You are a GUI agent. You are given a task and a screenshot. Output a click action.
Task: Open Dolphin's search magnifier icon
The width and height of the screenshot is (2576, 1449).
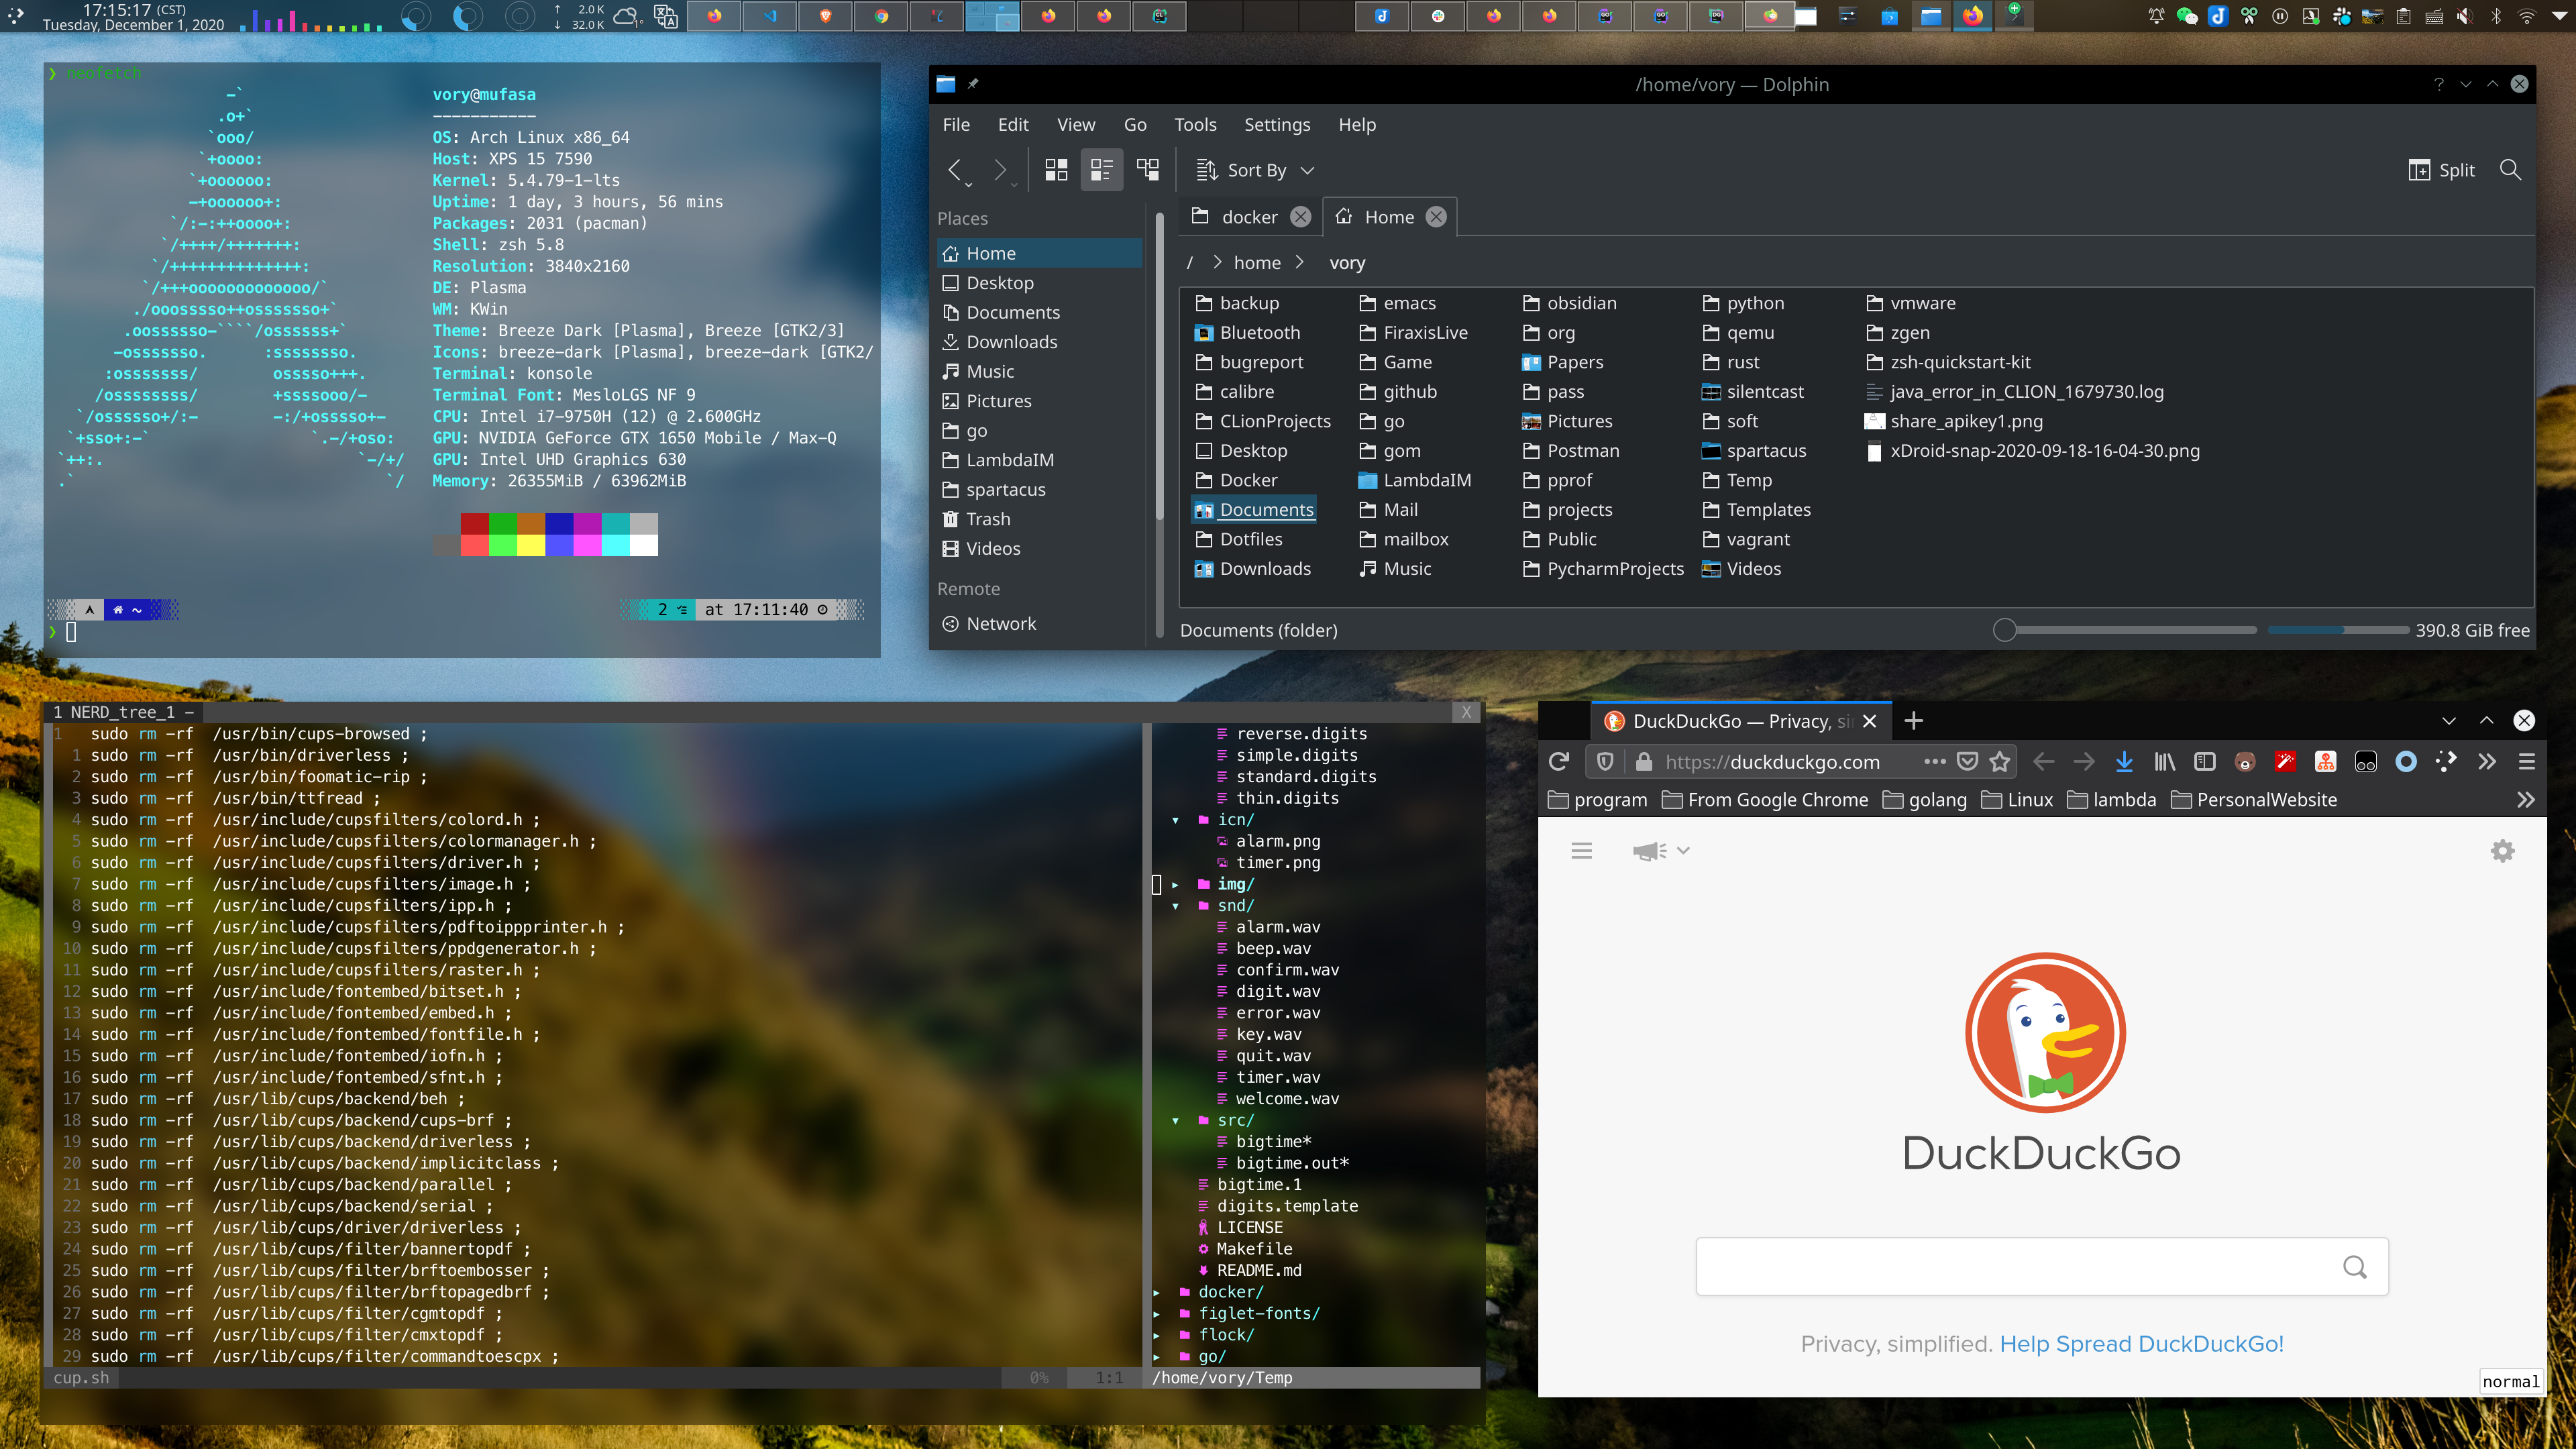click(x=2509, y=170)
